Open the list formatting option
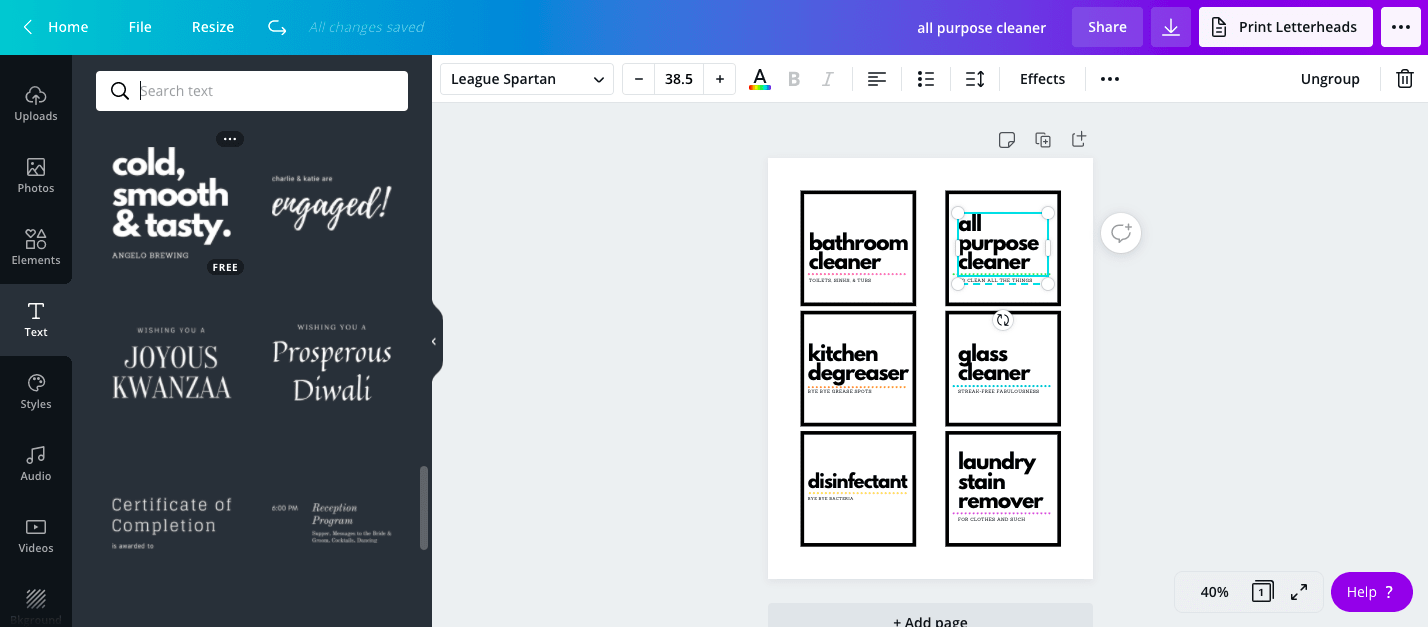This screenshot has width=1428, height=627. pos(926,79)
